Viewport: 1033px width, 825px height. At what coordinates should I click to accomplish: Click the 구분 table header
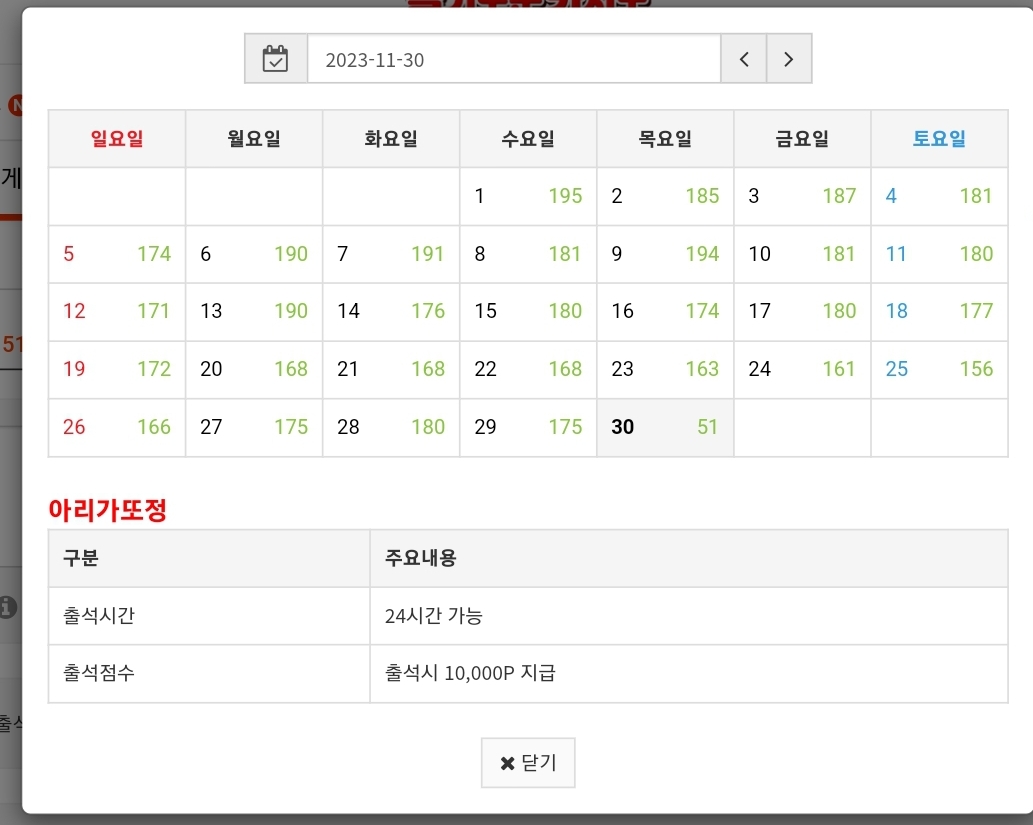pyautogui.click(x=209, y=559)
